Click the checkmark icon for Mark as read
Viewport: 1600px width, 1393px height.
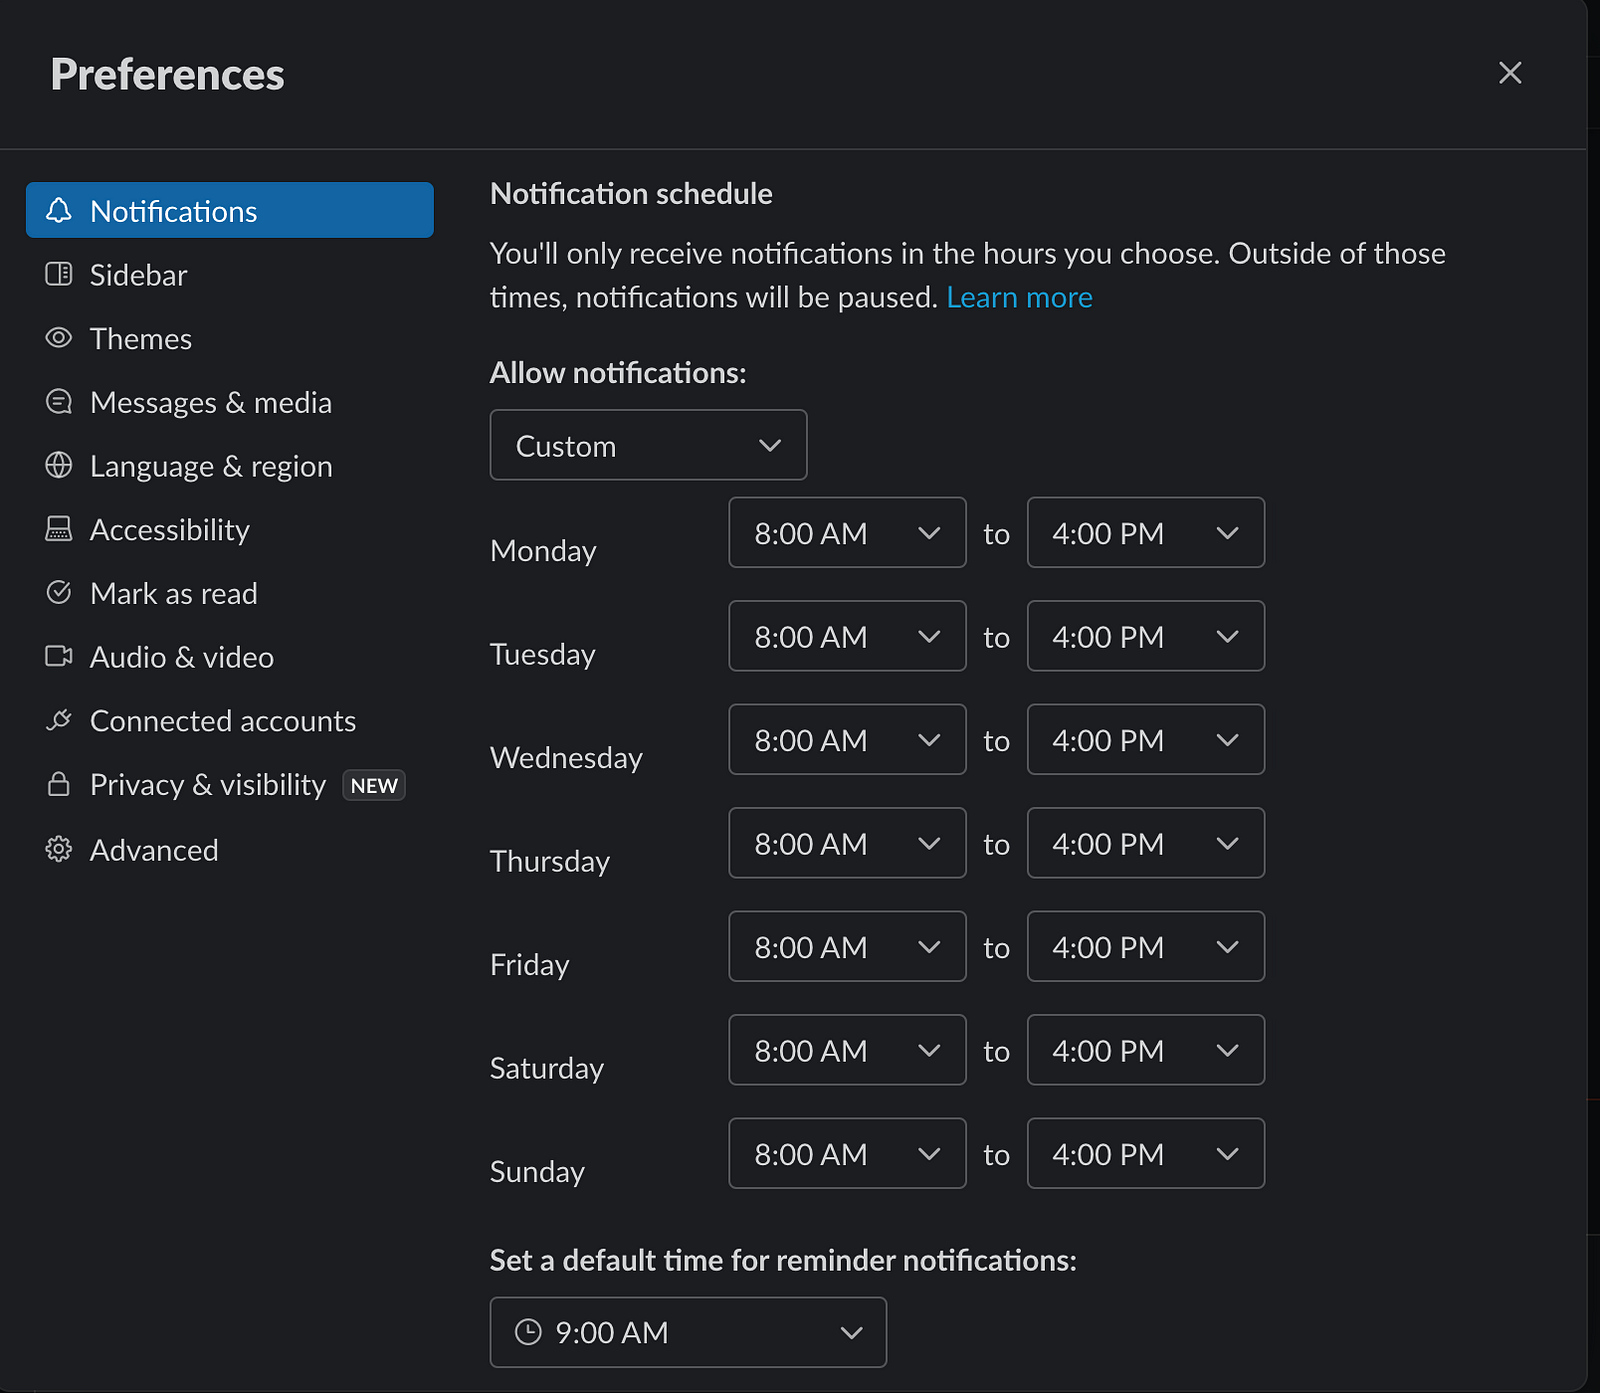(x=59, y=593)
